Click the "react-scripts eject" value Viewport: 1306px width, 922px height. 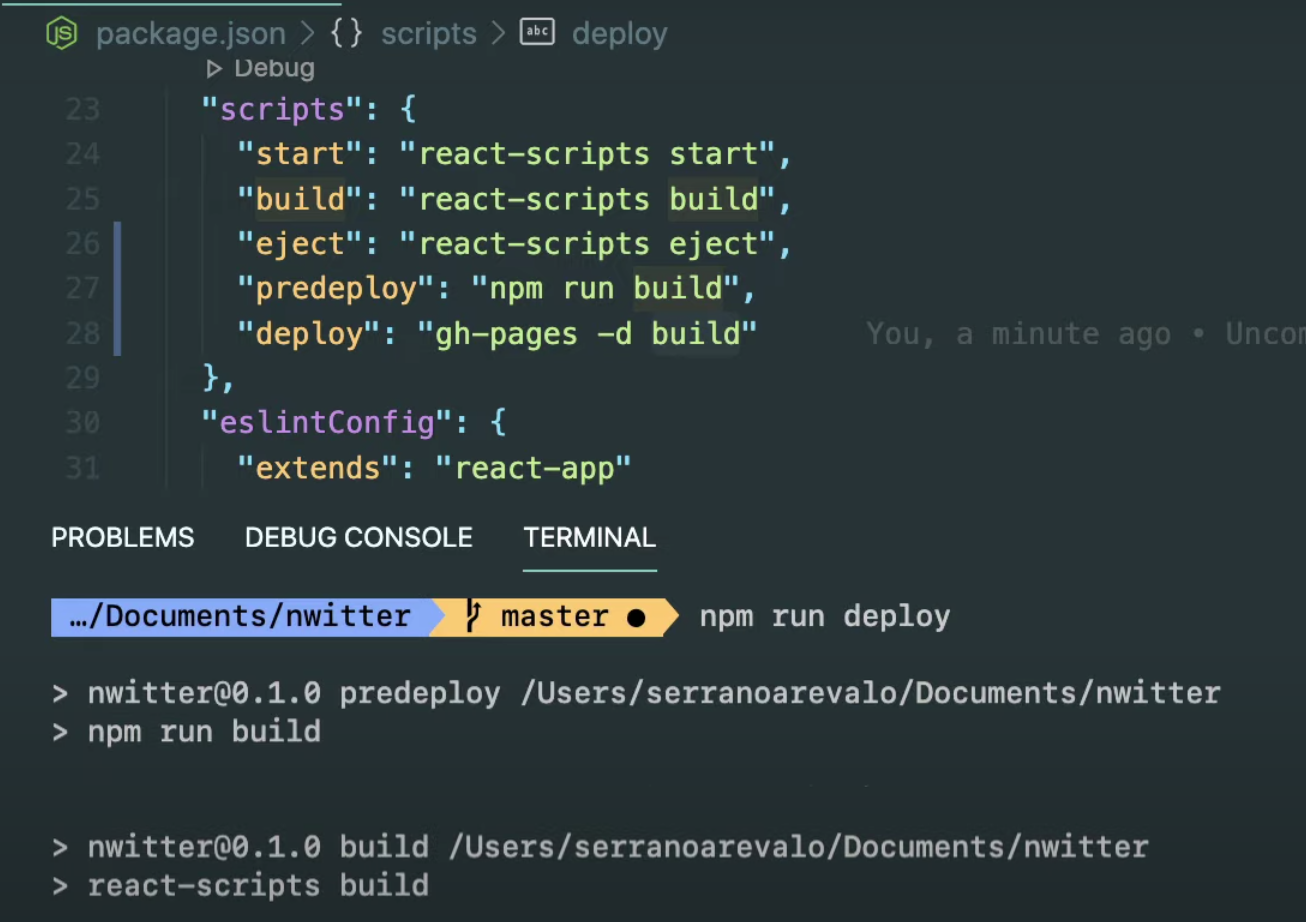[587, 243]
